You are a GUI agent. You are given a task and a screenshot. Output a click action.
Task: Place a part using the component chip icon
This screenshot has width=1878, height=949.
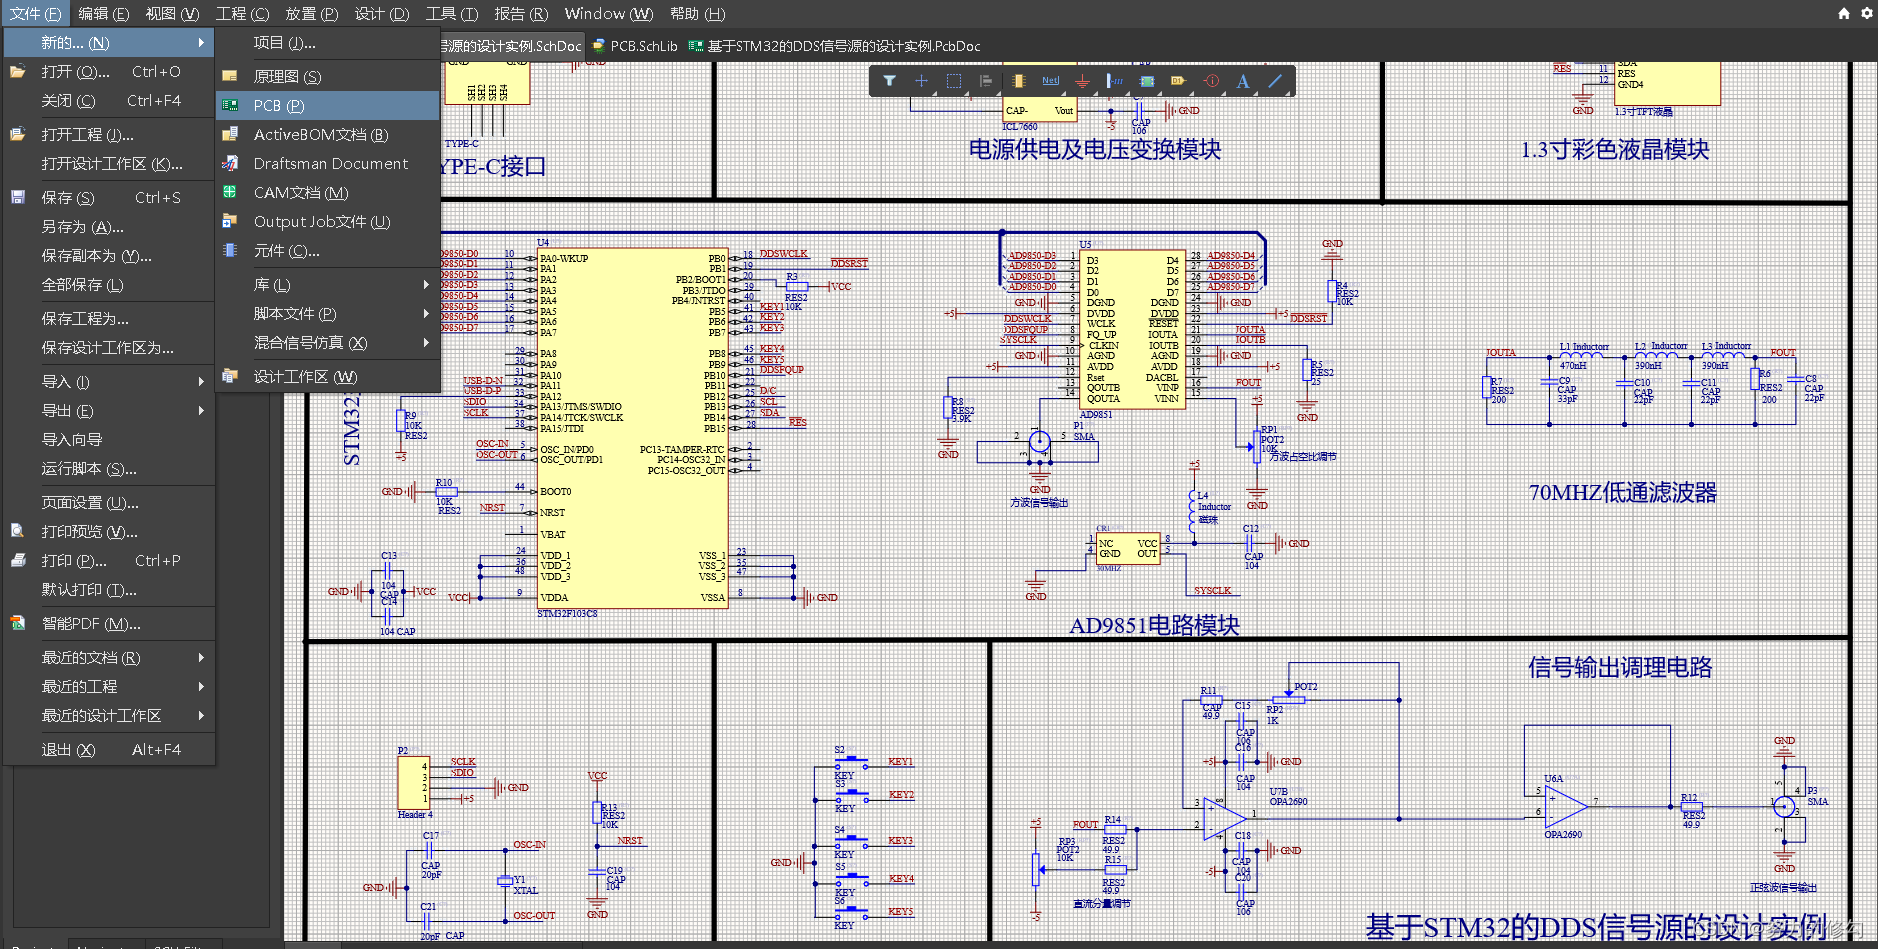[1018, 81]
